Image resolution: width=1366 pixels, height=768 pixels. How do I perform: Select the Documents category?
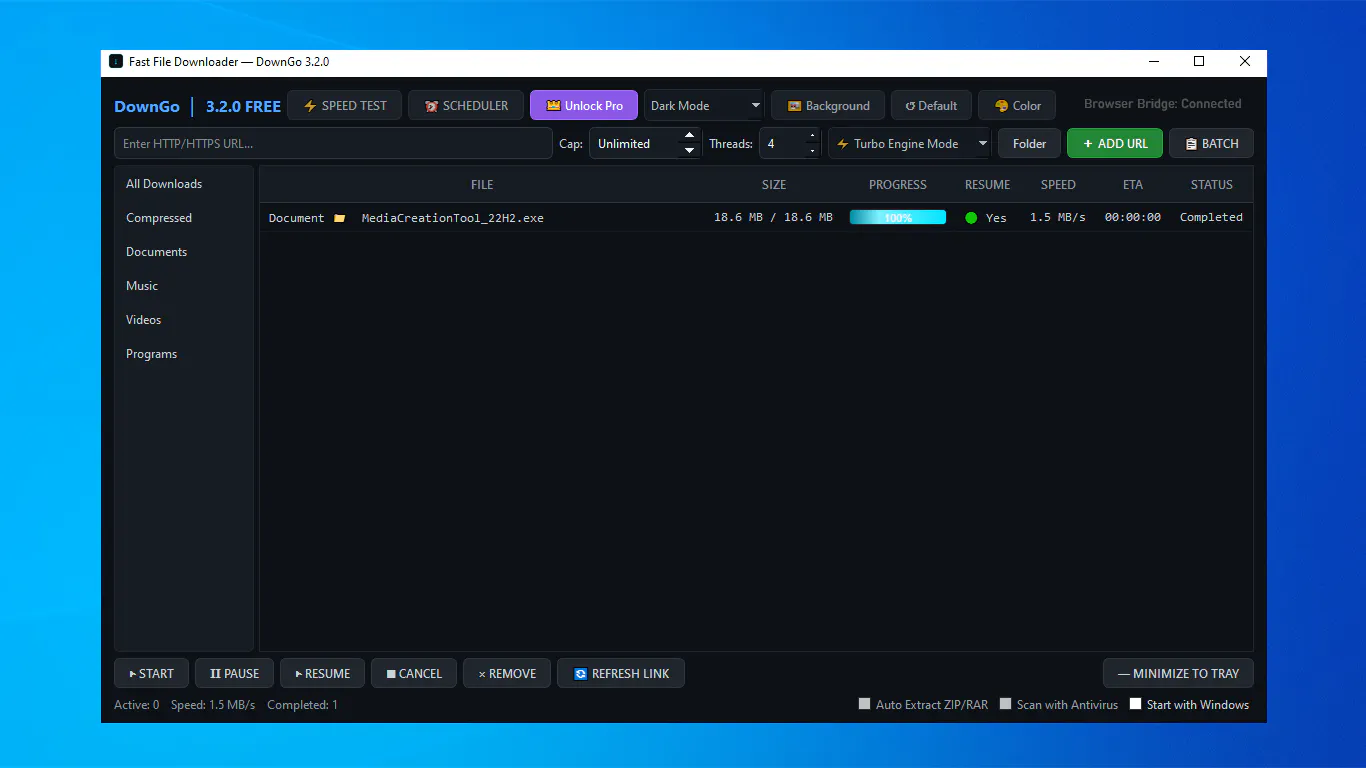(183, 252)
